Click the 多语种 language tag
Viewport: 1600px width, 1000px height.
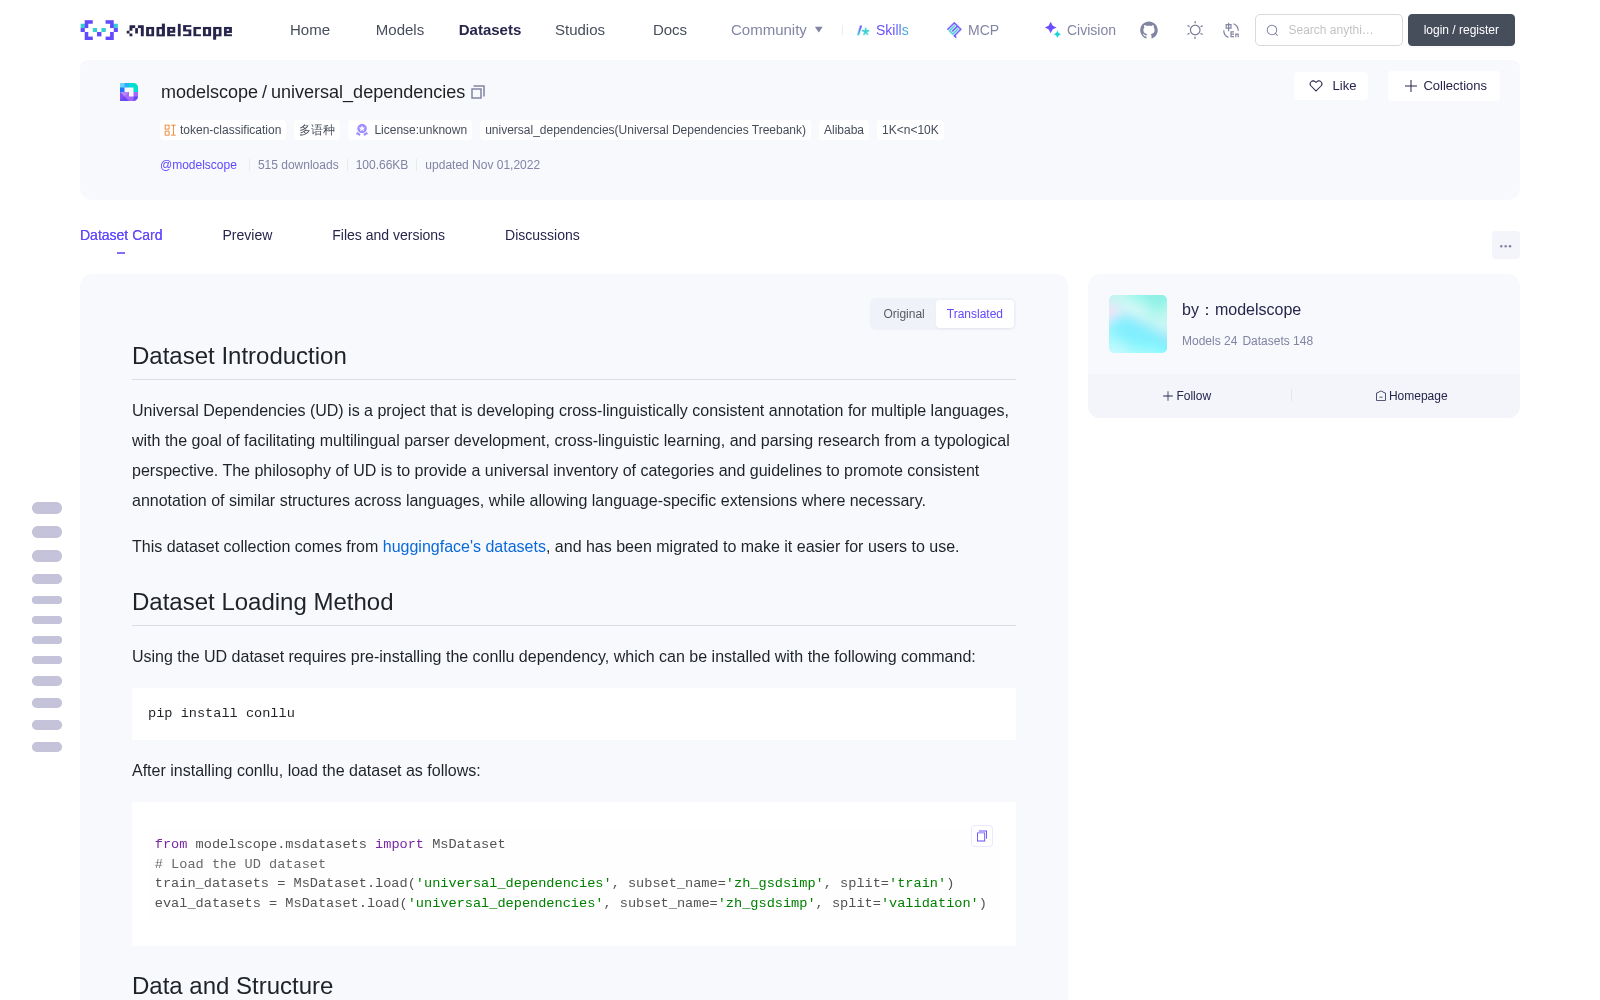coord(317,130)
